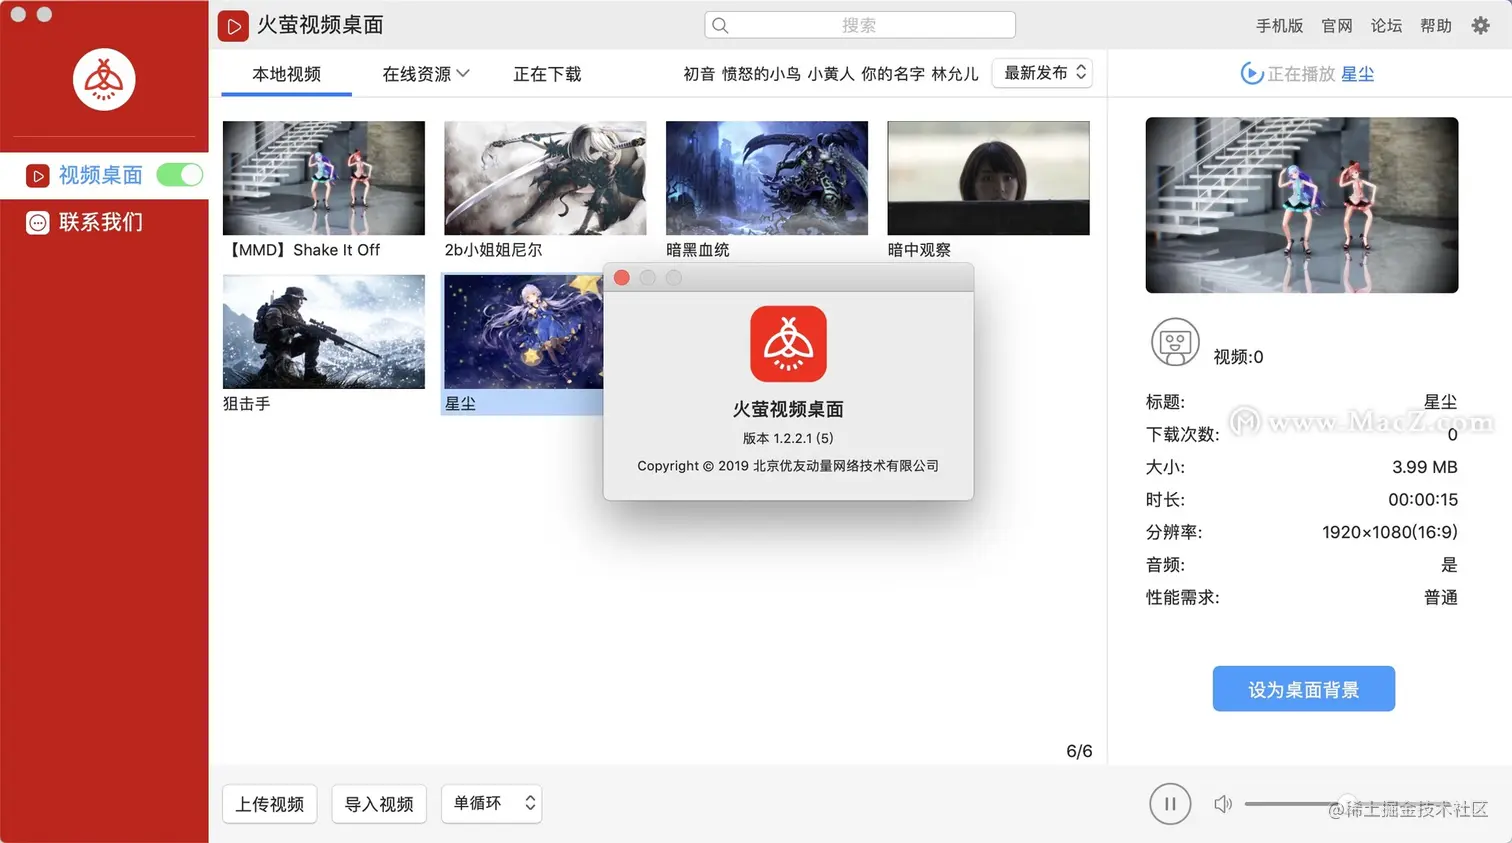The image size is (1512, 843).
Task: Click the 初音 tag
Action: click(699, 74)
